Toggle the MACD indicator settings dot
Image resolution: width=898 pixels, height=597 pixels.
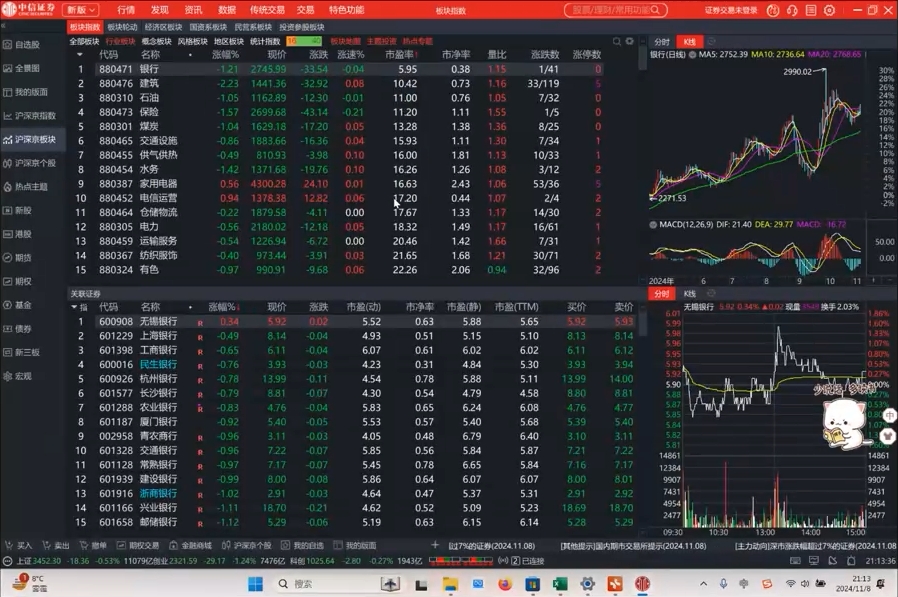coord(653,225)
